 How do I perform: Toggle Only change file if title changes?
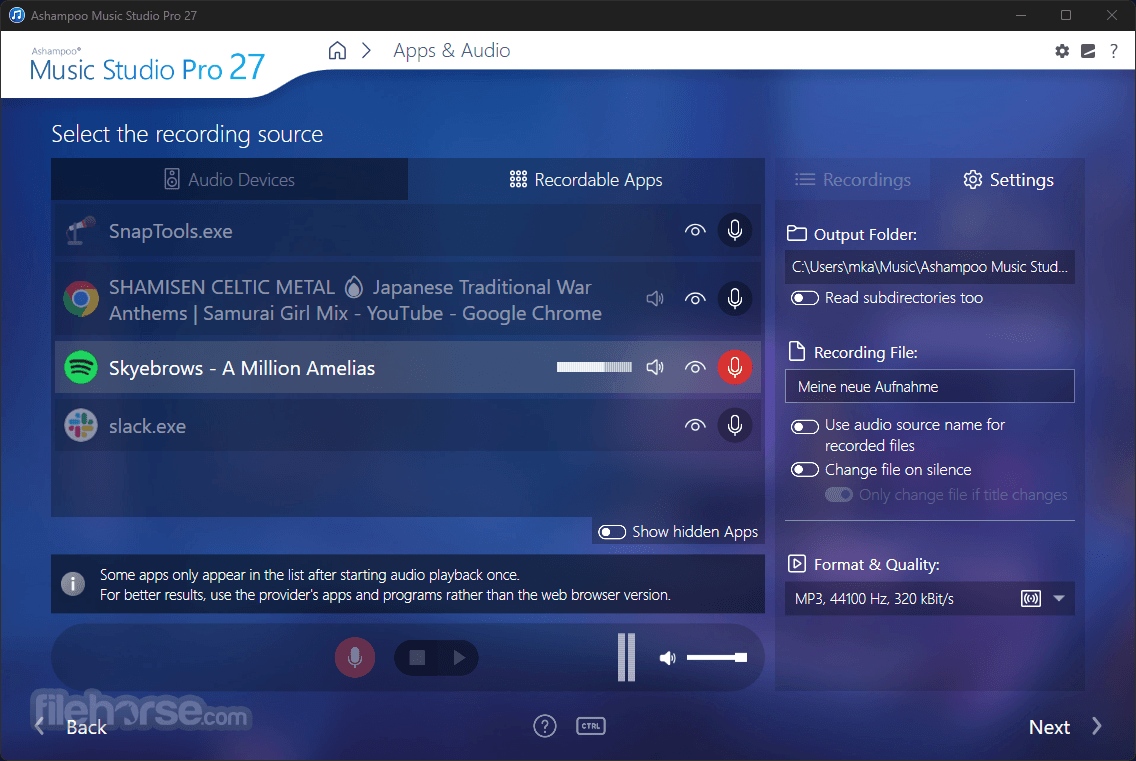[x=839, y=494]
